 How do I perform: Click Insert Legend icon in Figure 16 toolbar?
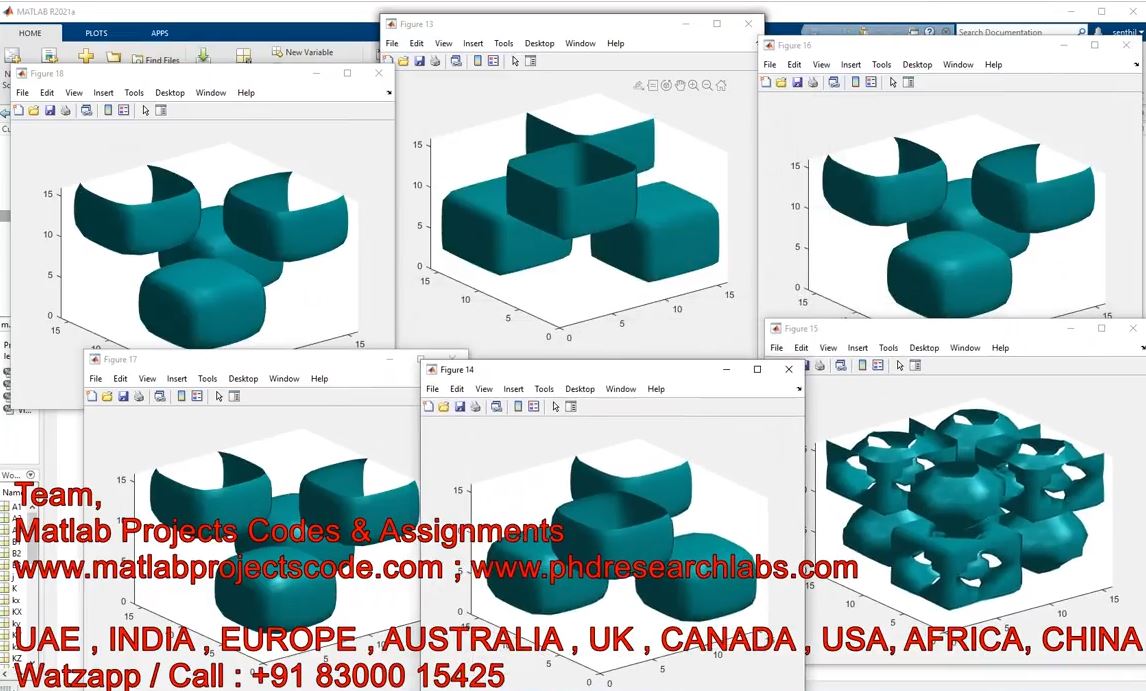(871, 82)
